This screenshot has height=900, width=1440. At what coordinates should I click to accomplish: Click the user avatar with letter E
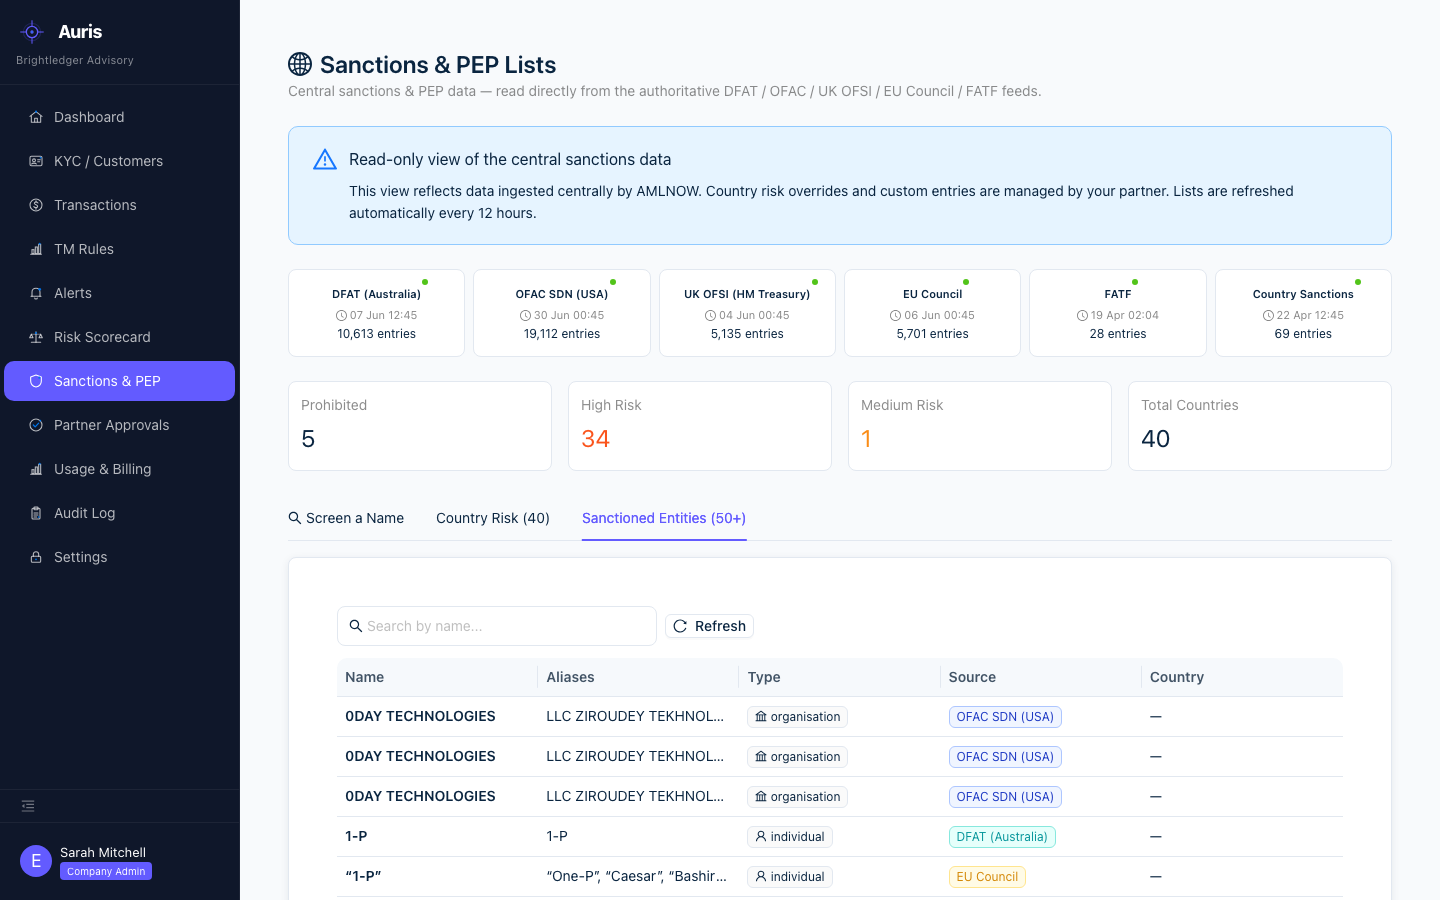36,861
